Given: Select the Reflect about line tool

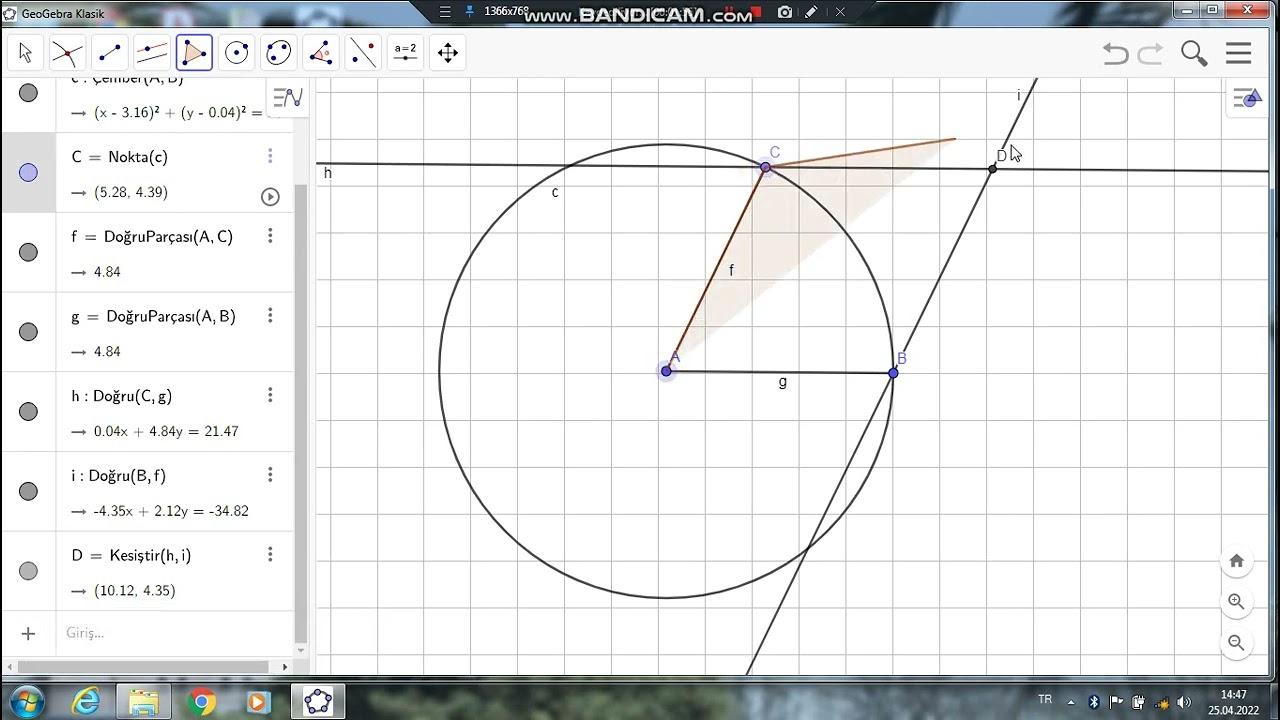Looking at the screenshot, I should (x=363, y=53).
